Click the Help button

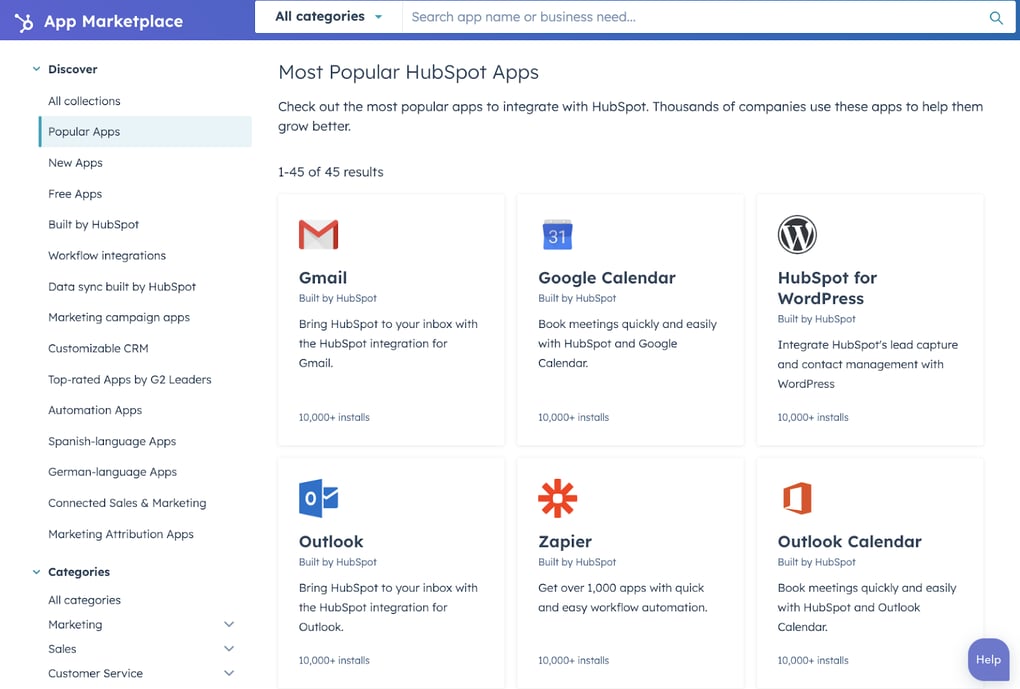[988, 659]
